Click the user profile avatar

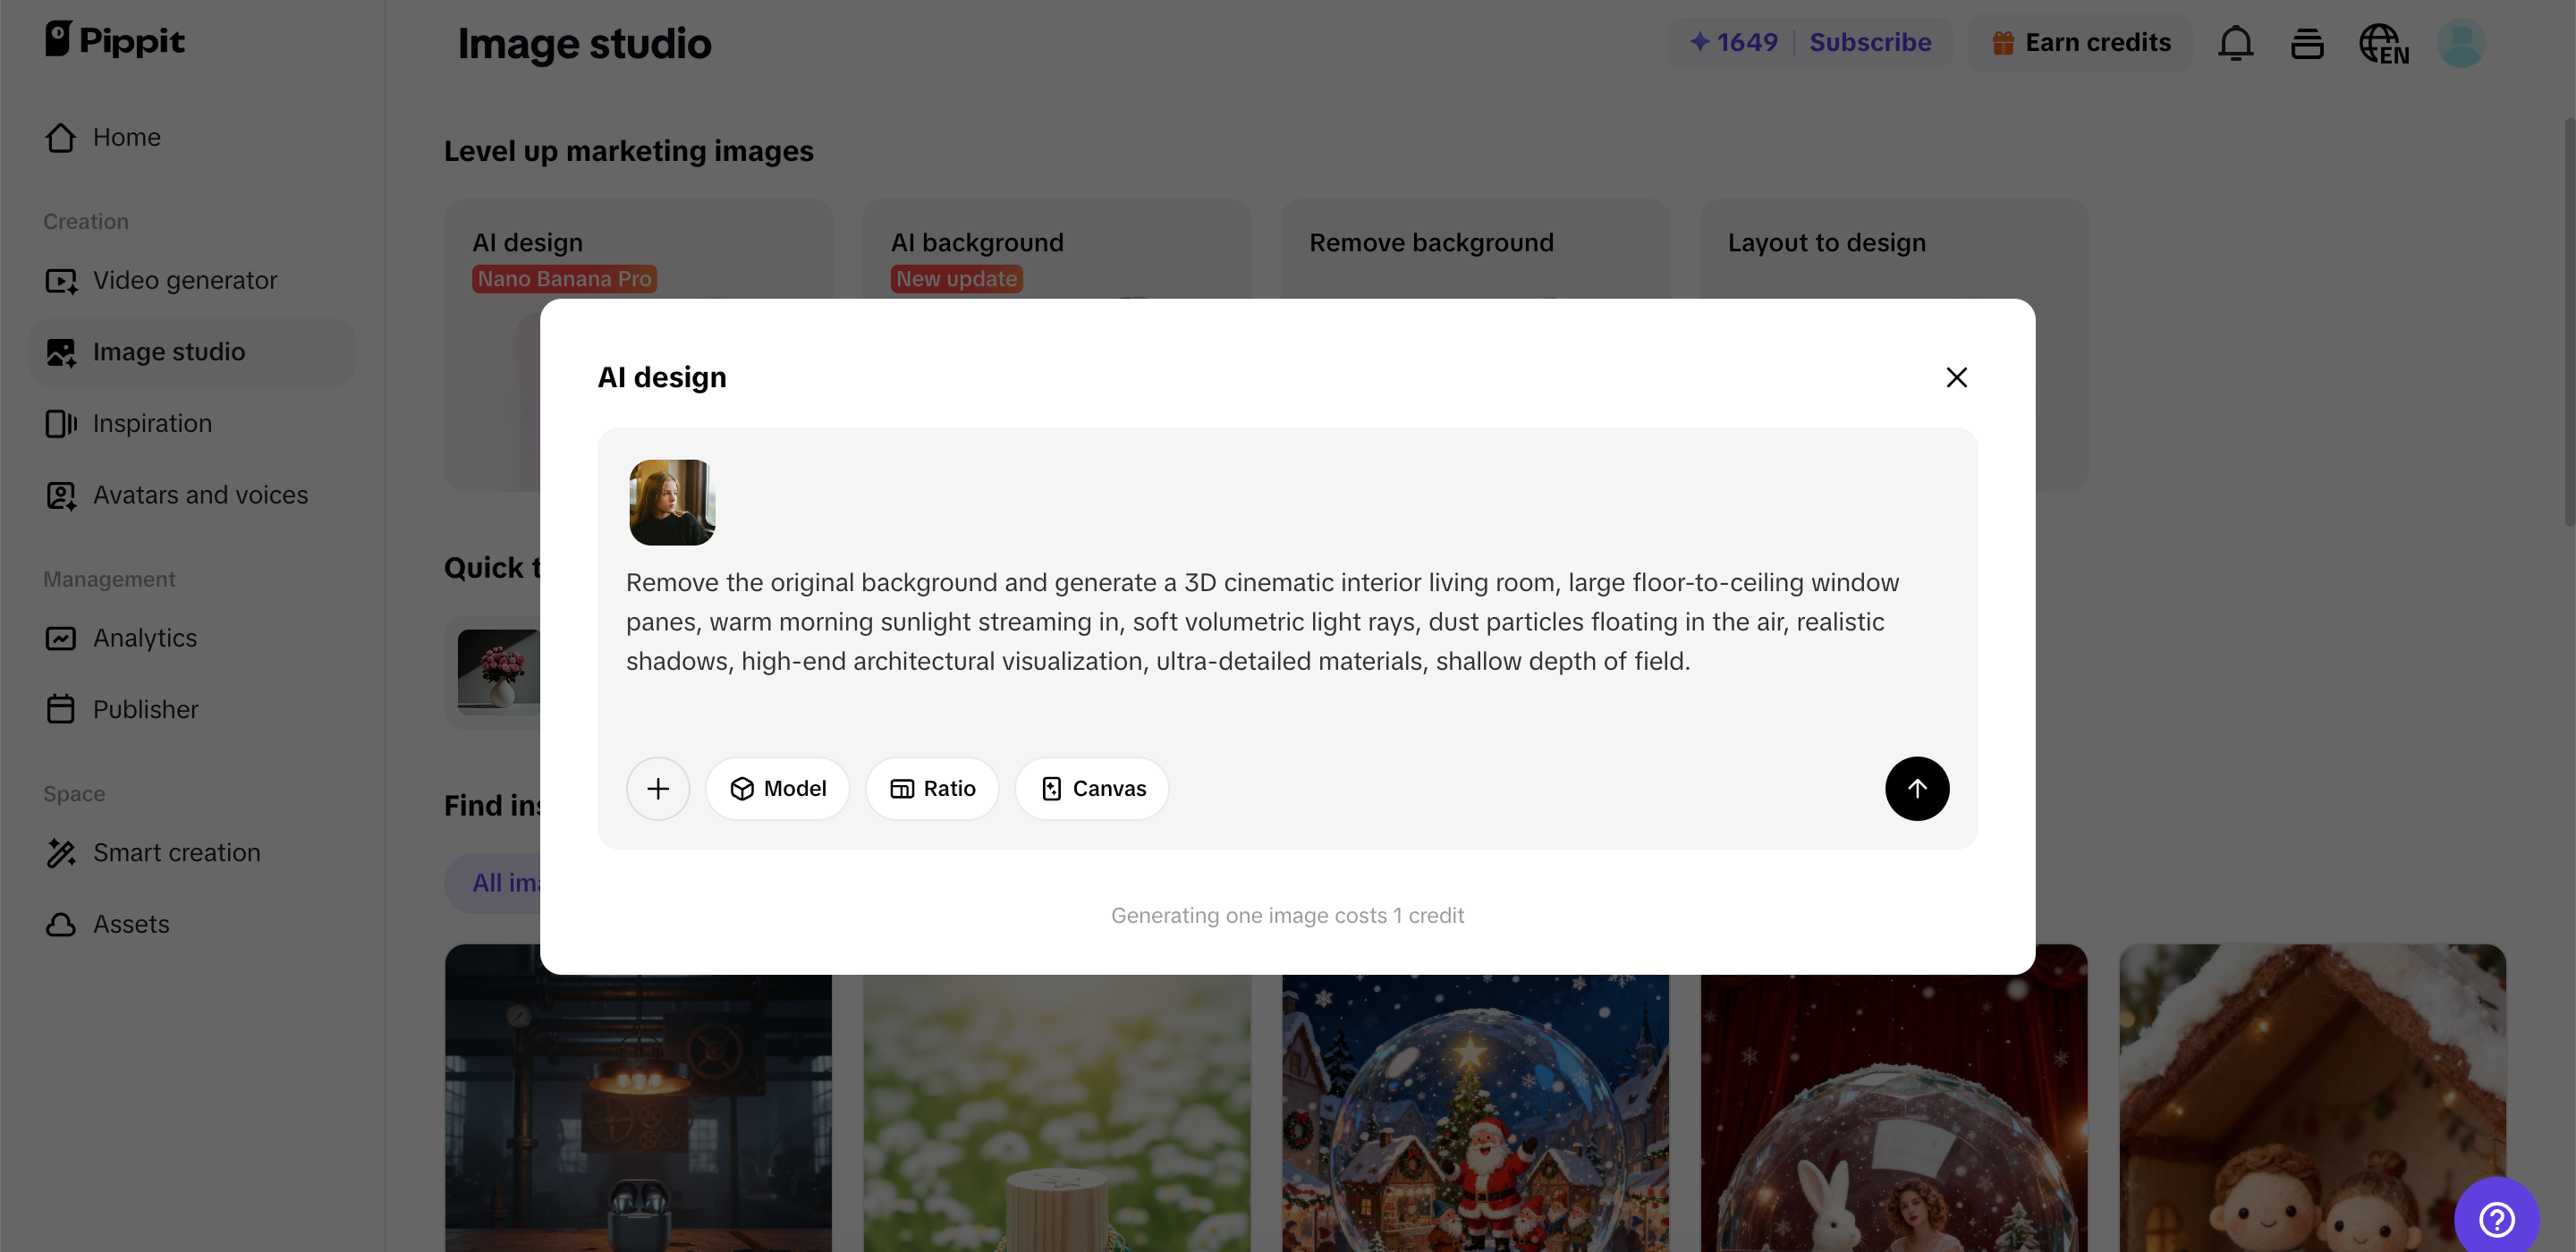tap(2461, 43)
